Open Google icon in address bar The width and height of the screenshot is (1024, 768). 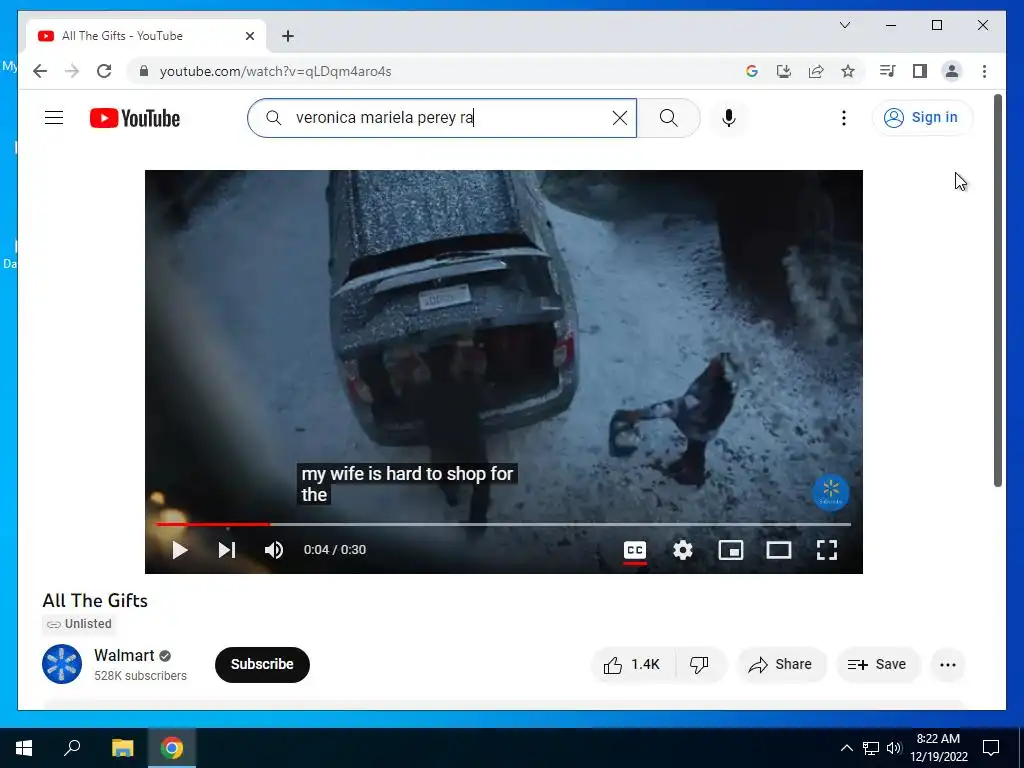(752, 71)
